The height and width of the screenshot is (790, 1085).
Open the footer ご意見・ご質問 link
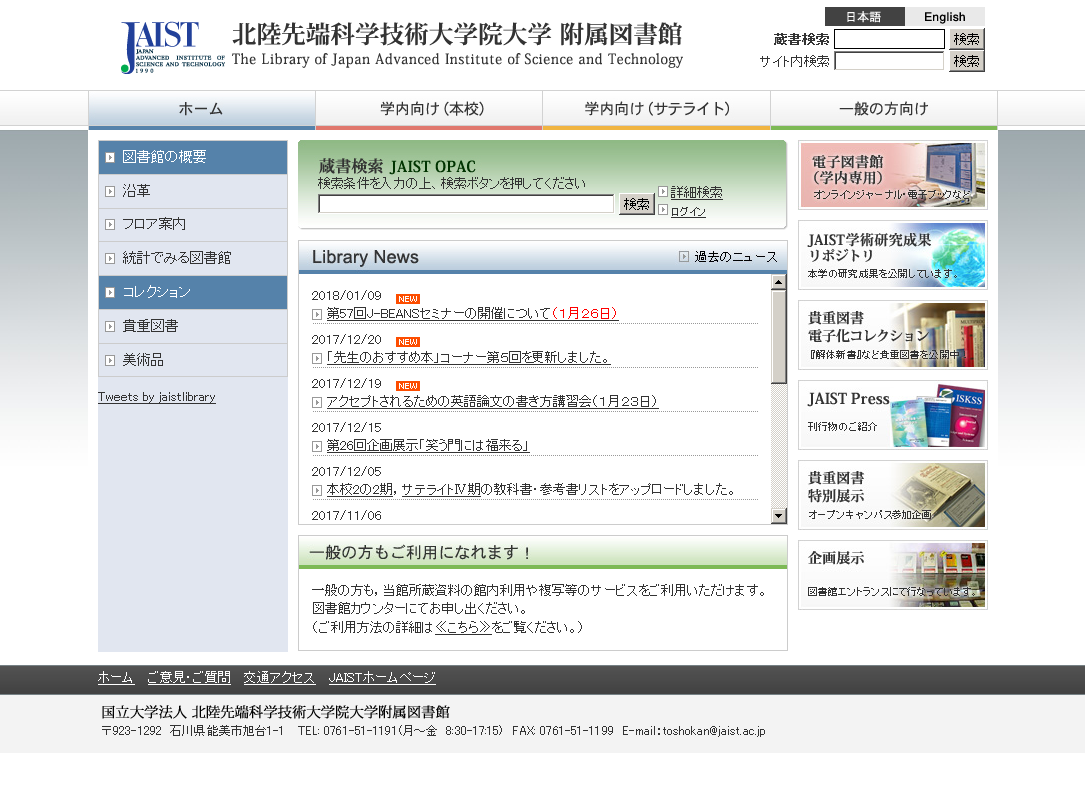[189, 678]
